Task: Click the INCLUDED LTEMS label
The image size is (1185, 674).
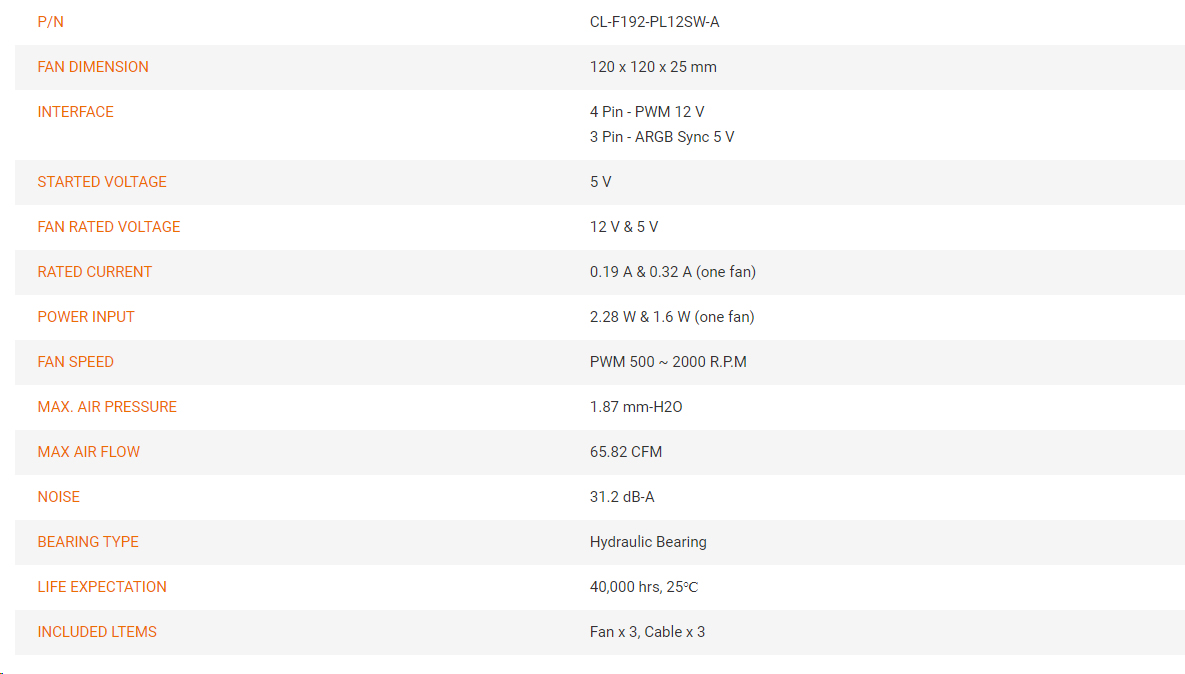Action: click(x=97, y=632)
